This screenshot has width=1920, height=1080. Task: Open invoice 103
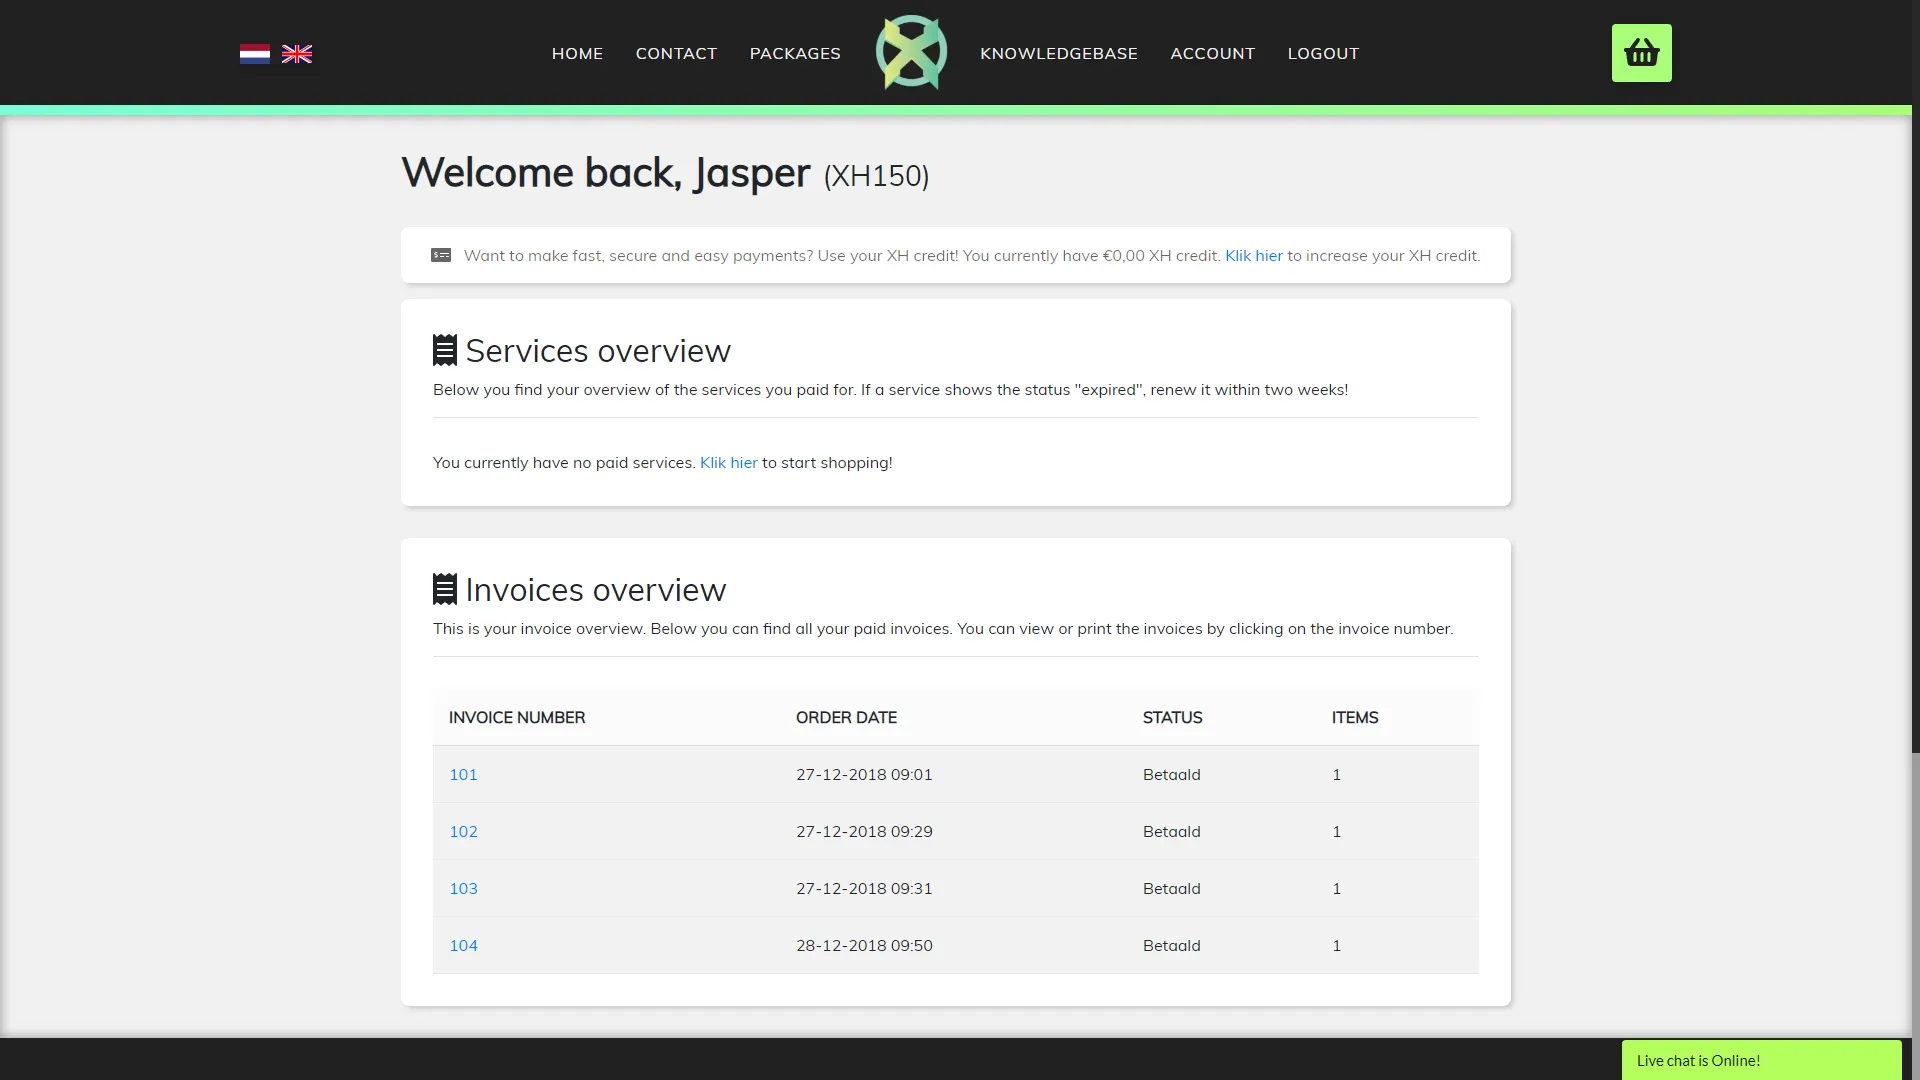(x=463, y=889)
